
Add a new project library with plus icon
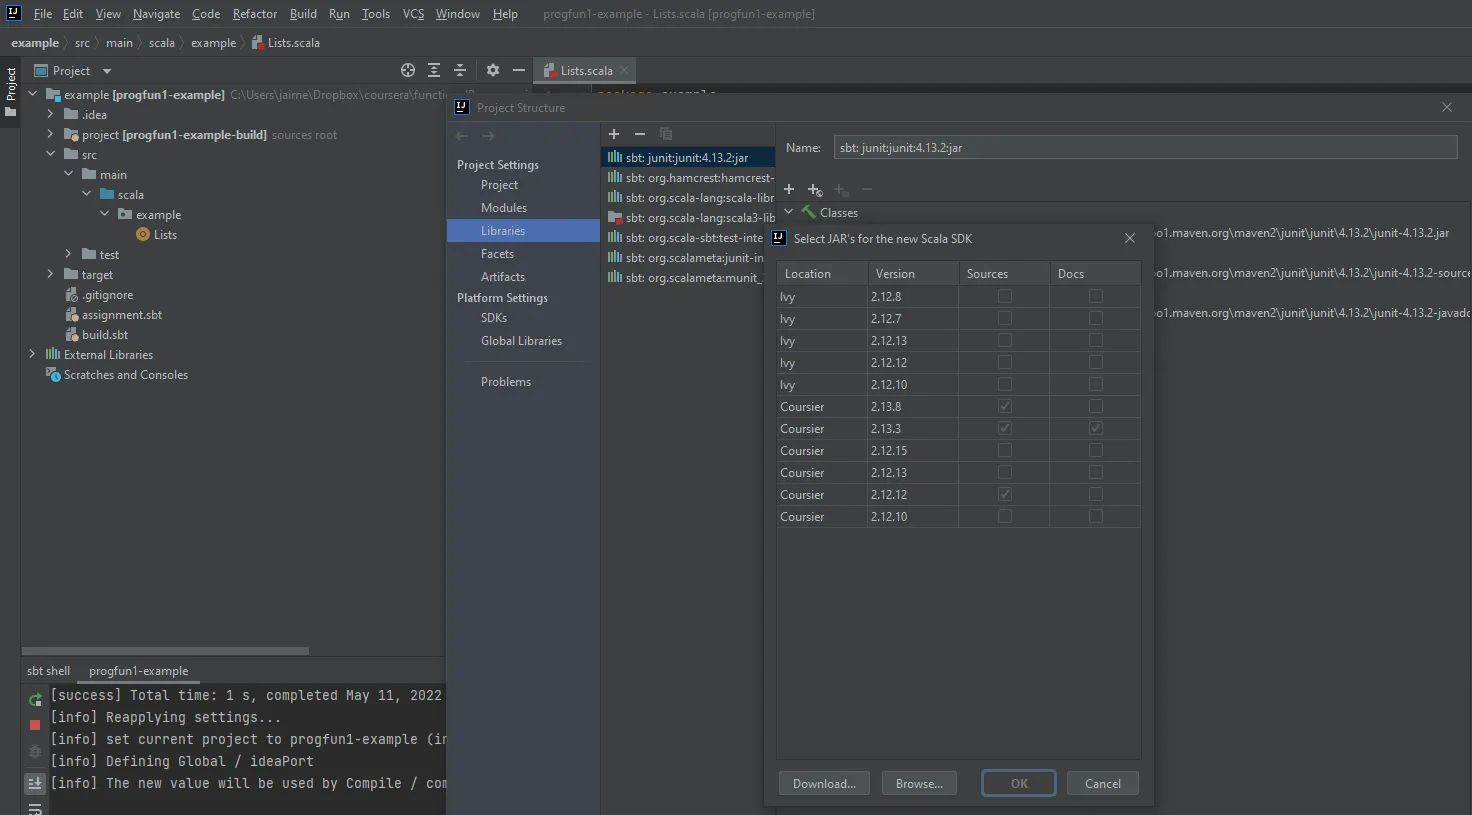coord(614,134)
